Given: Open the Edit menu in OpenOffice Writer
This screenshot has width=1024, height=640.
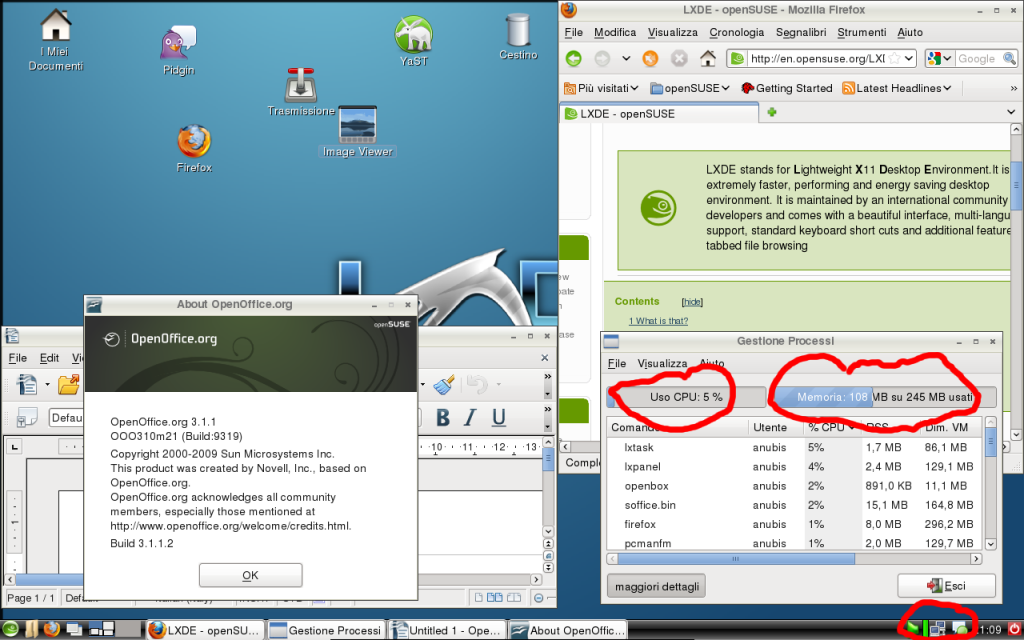Looking at the screenshot, I should tap(49, 358).
